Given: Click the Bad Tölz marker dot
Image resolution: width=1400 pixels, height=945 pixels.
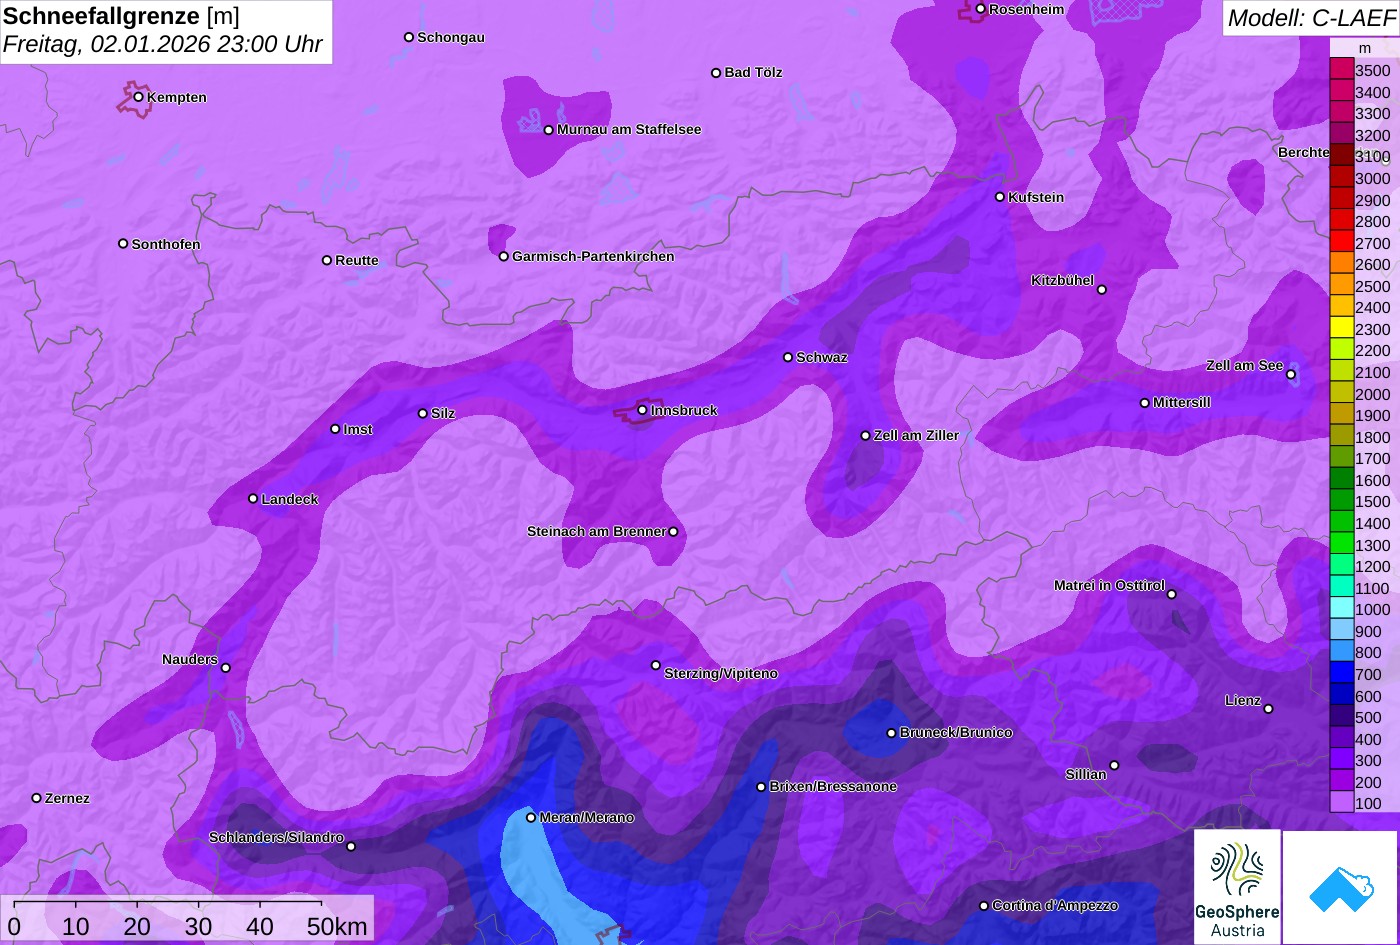Looking at the screenshot, I should point(716,73).
